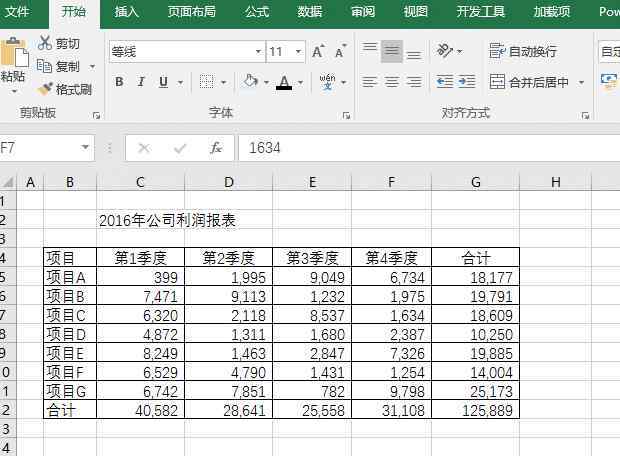Click the borders icon in font group
620x456 pixels.
click(x=206, y=83)
